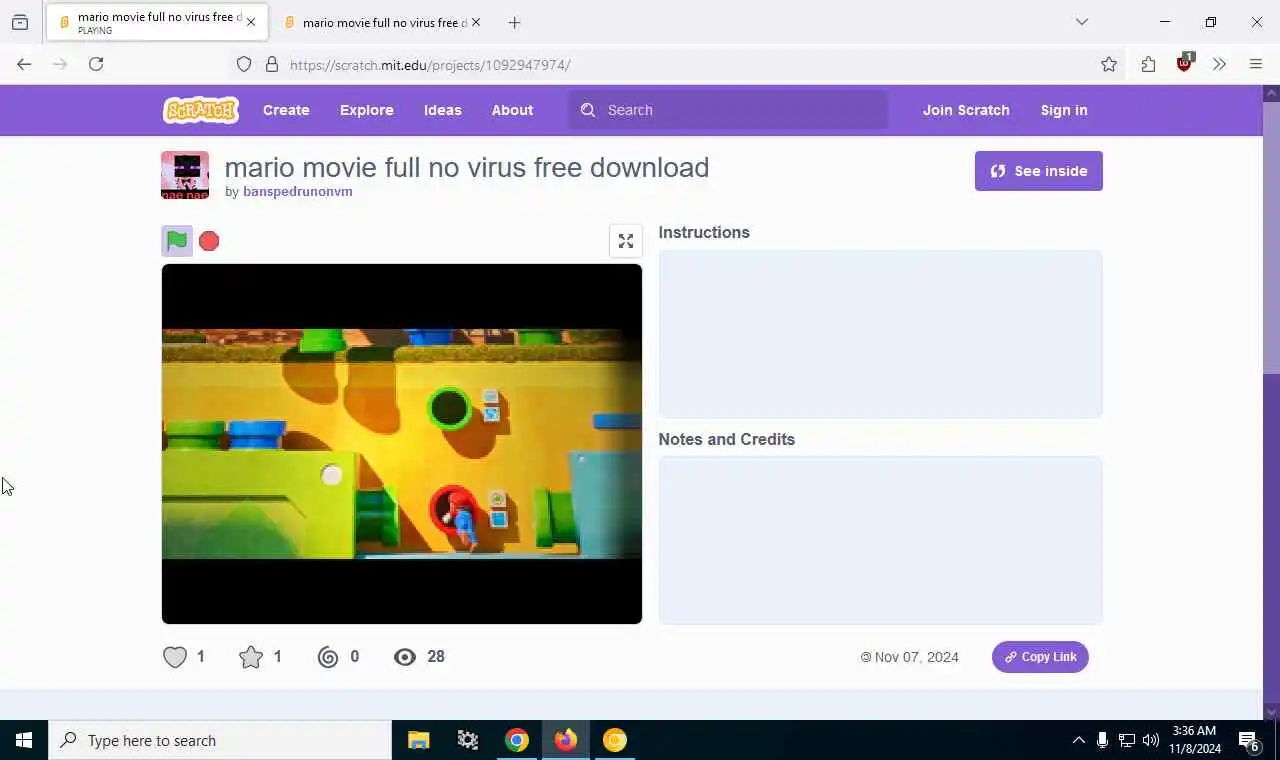This screenshot has width=1280, height=760.
Task: Click the project author avatar thumbnail
Action: (185, 175)
